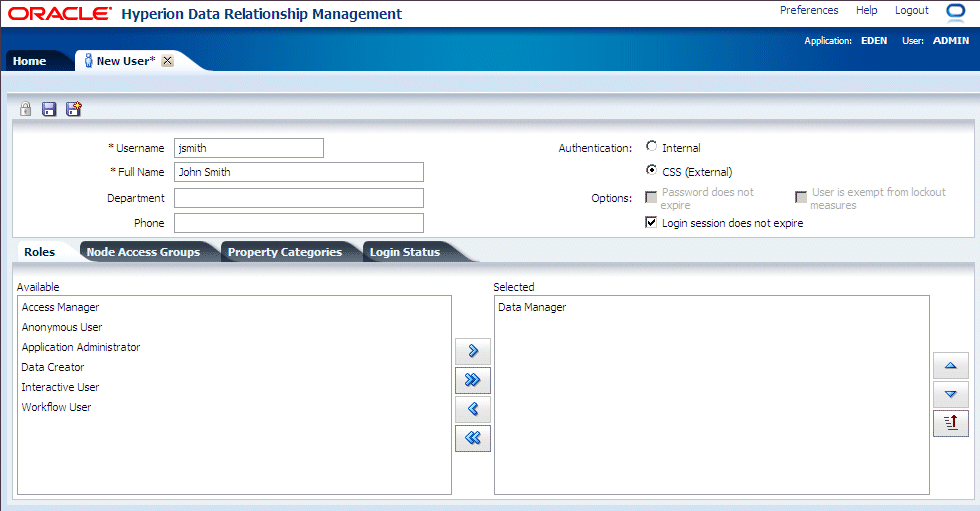Toggle User is exempt from lockout checkbox

(x=801, y=197)
